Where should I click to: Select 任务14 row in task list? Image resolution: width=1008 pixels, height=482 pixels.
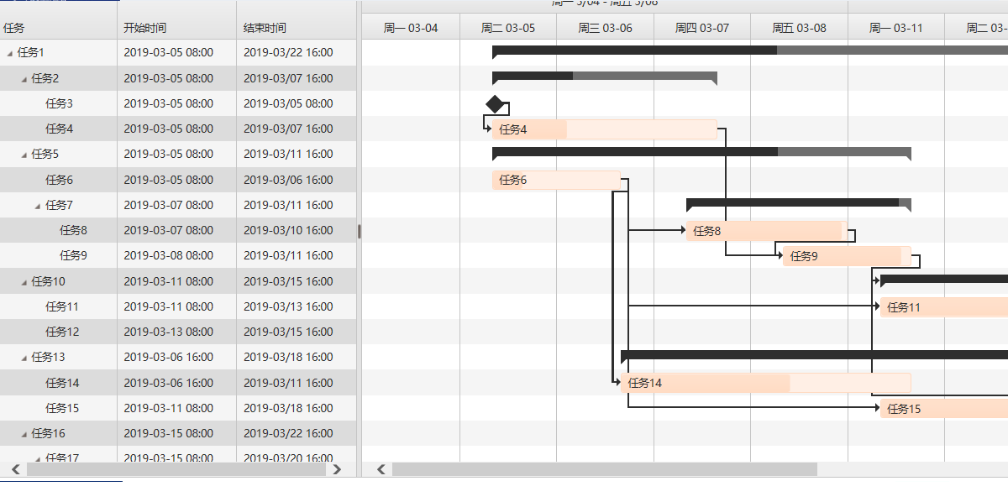pos(178,383)
